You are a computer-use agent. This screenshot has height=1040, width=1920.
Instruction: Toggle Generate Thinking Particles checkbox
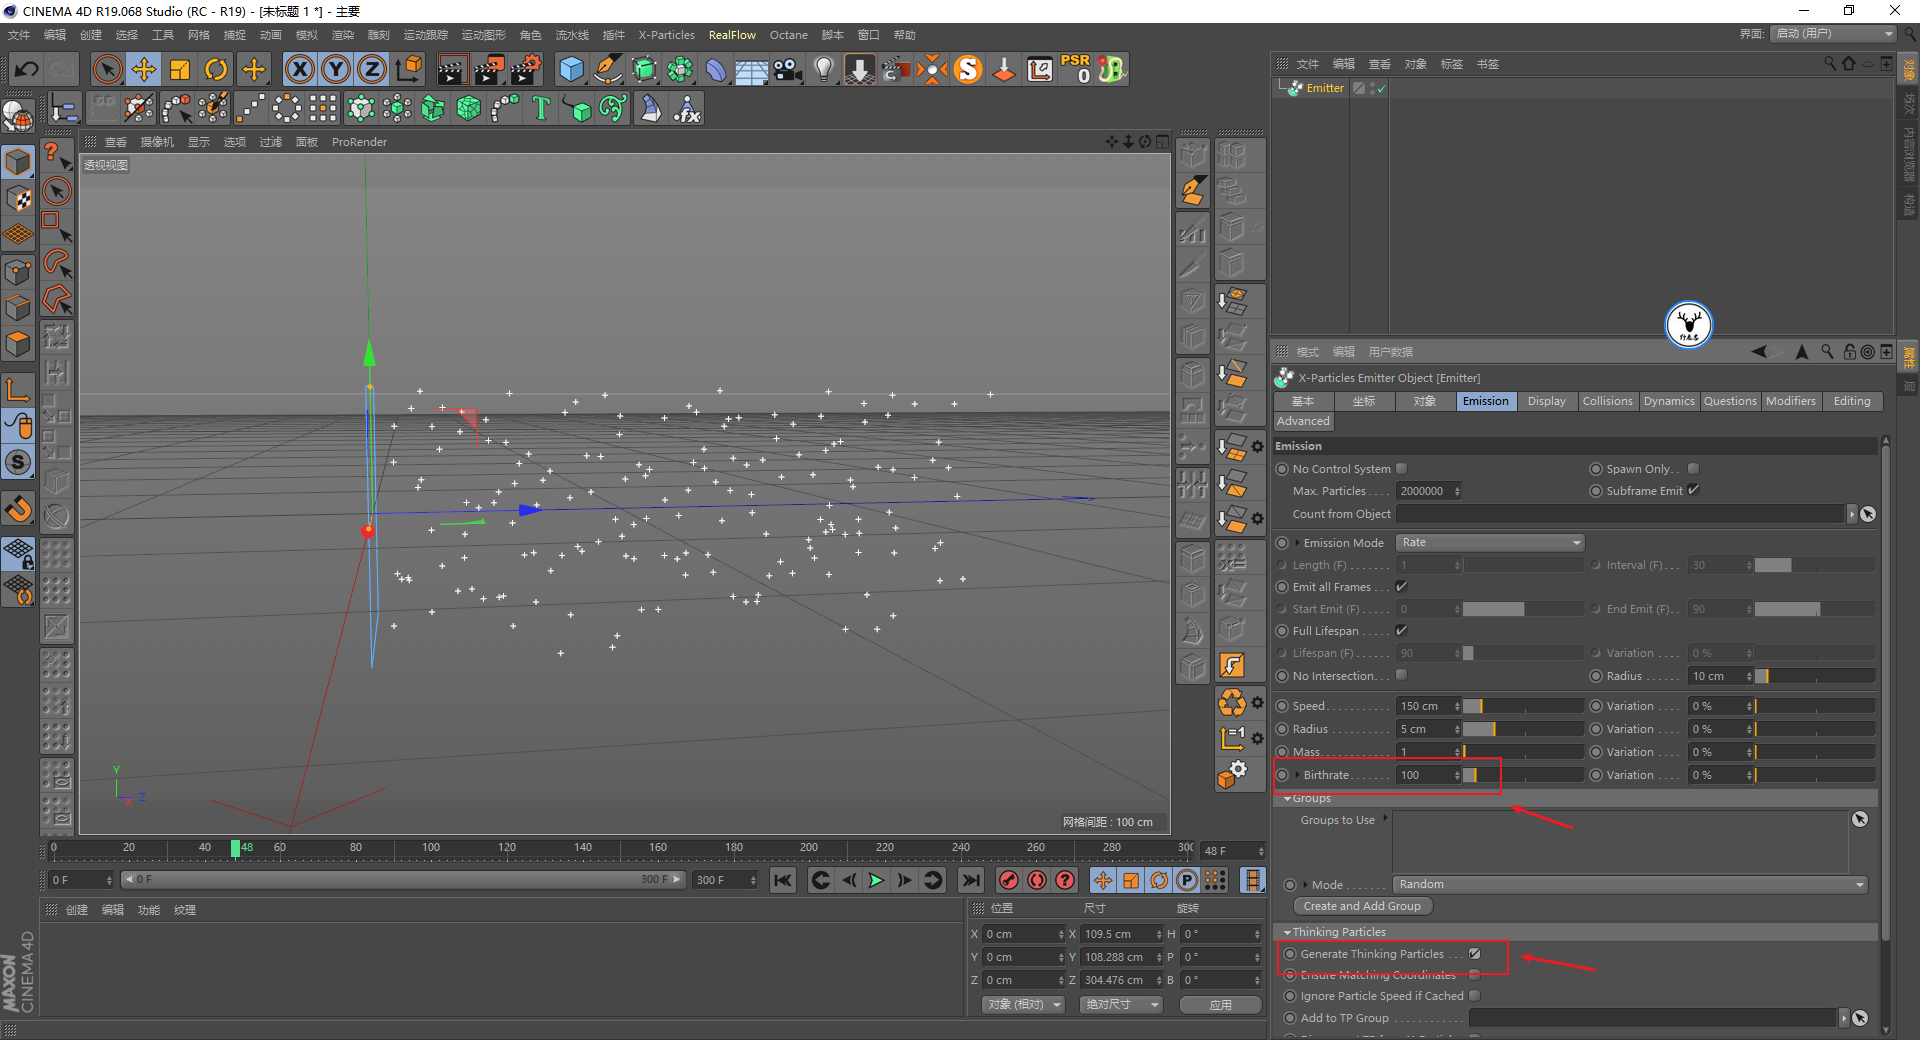1475,954
